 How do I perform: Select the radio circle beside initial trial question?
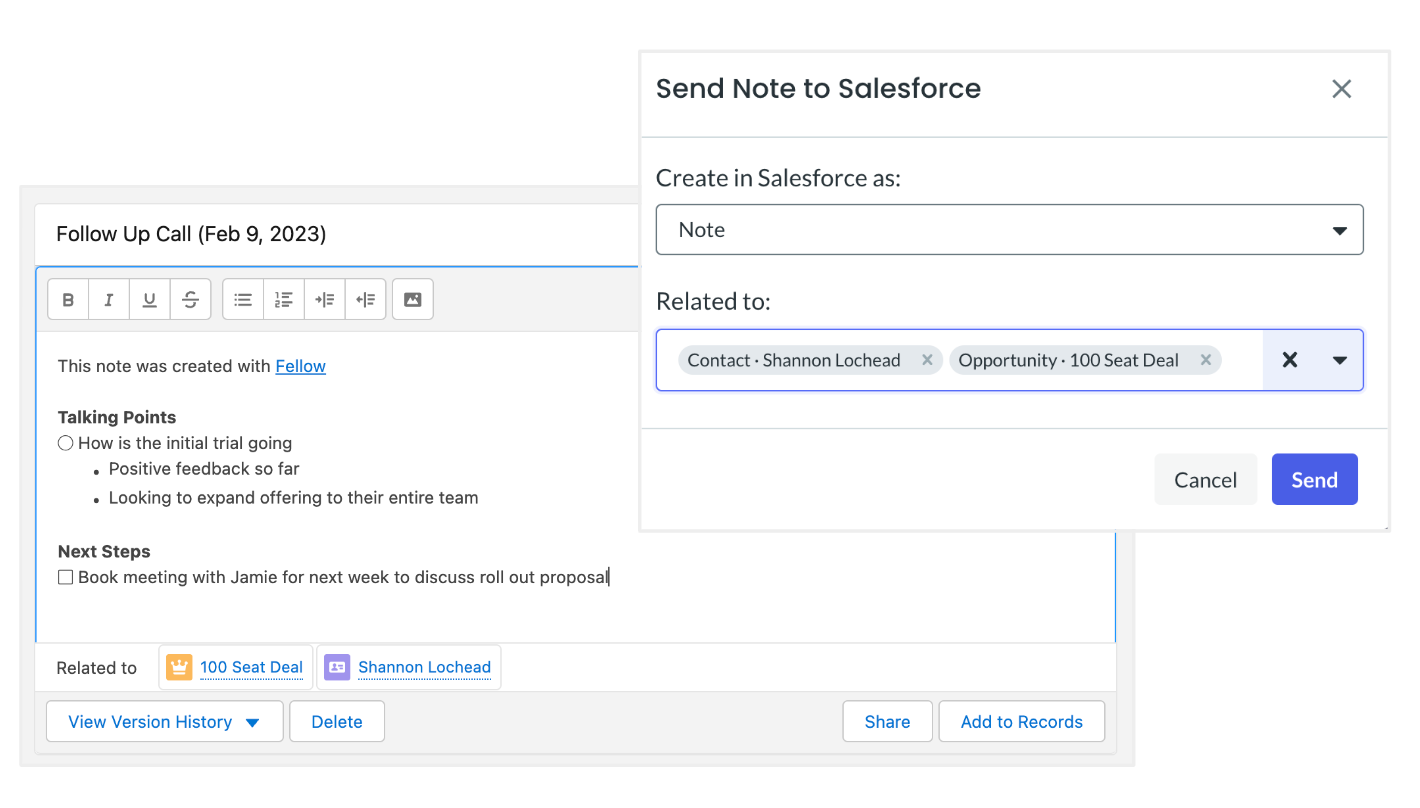pos(66,443)
